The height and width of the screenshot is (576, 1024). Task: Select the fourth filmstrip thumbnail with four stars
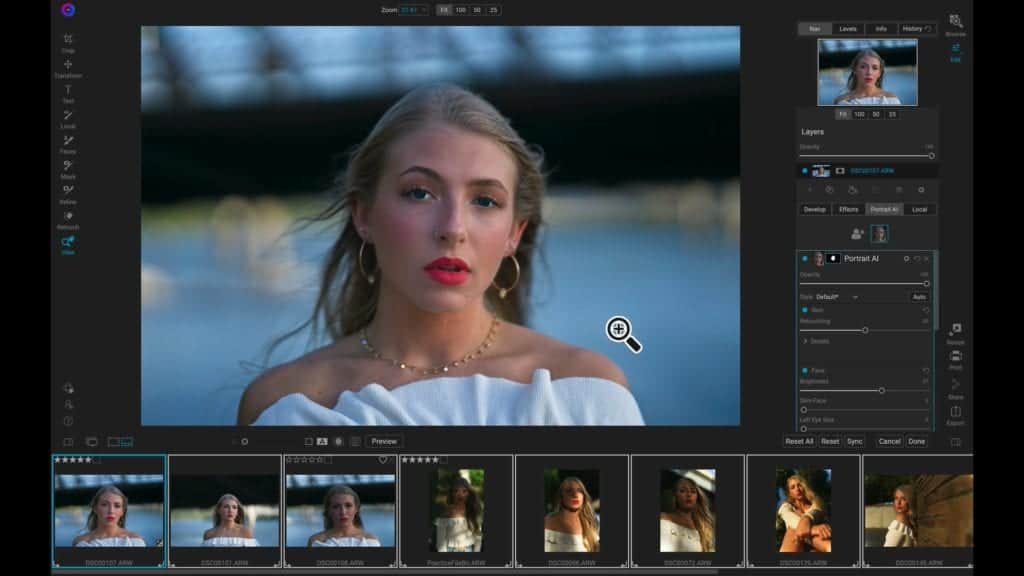point(456,511)
